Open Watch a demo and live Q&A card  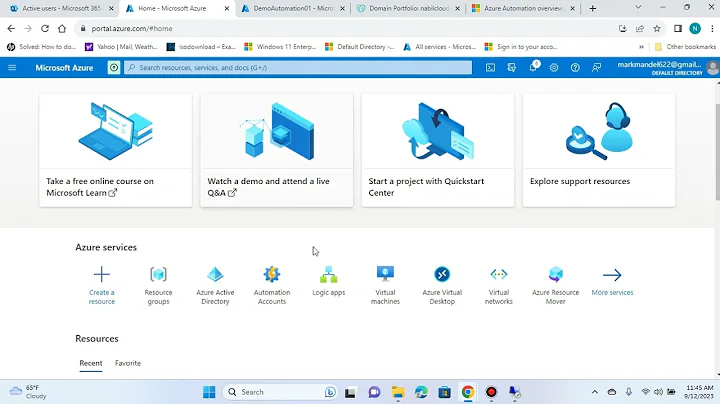[277, 150]
